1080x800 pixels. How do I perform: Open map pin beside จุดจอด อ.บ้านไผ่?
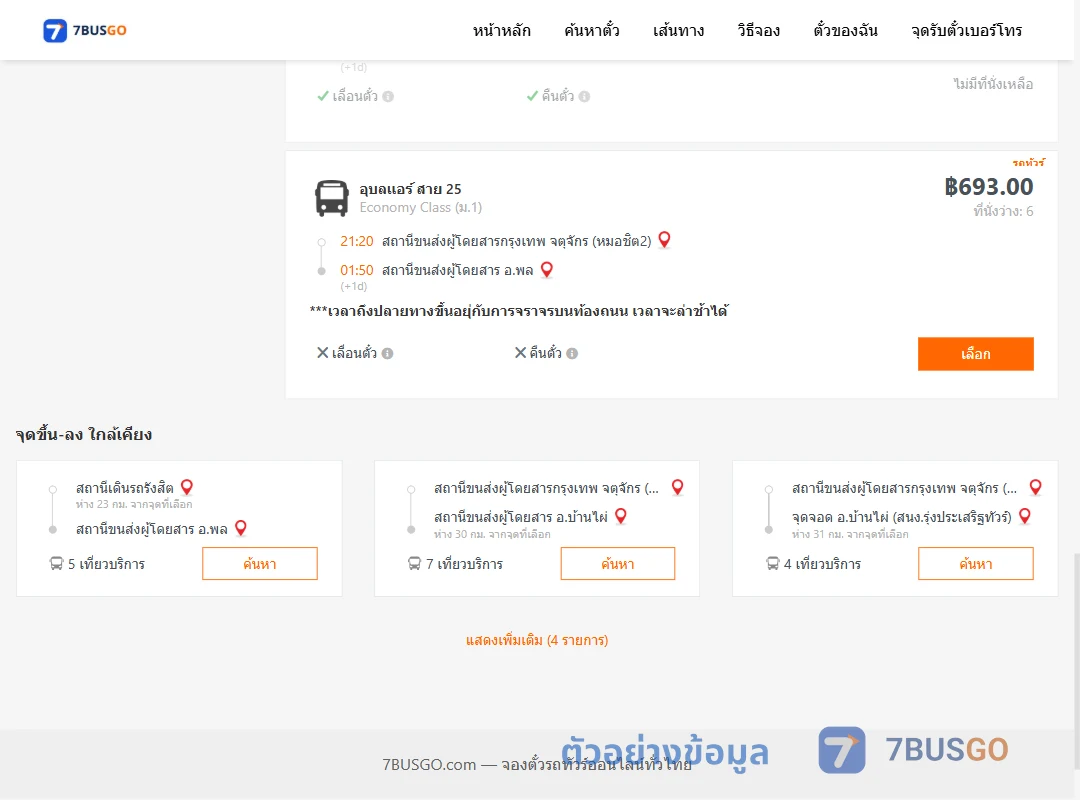1025,516
